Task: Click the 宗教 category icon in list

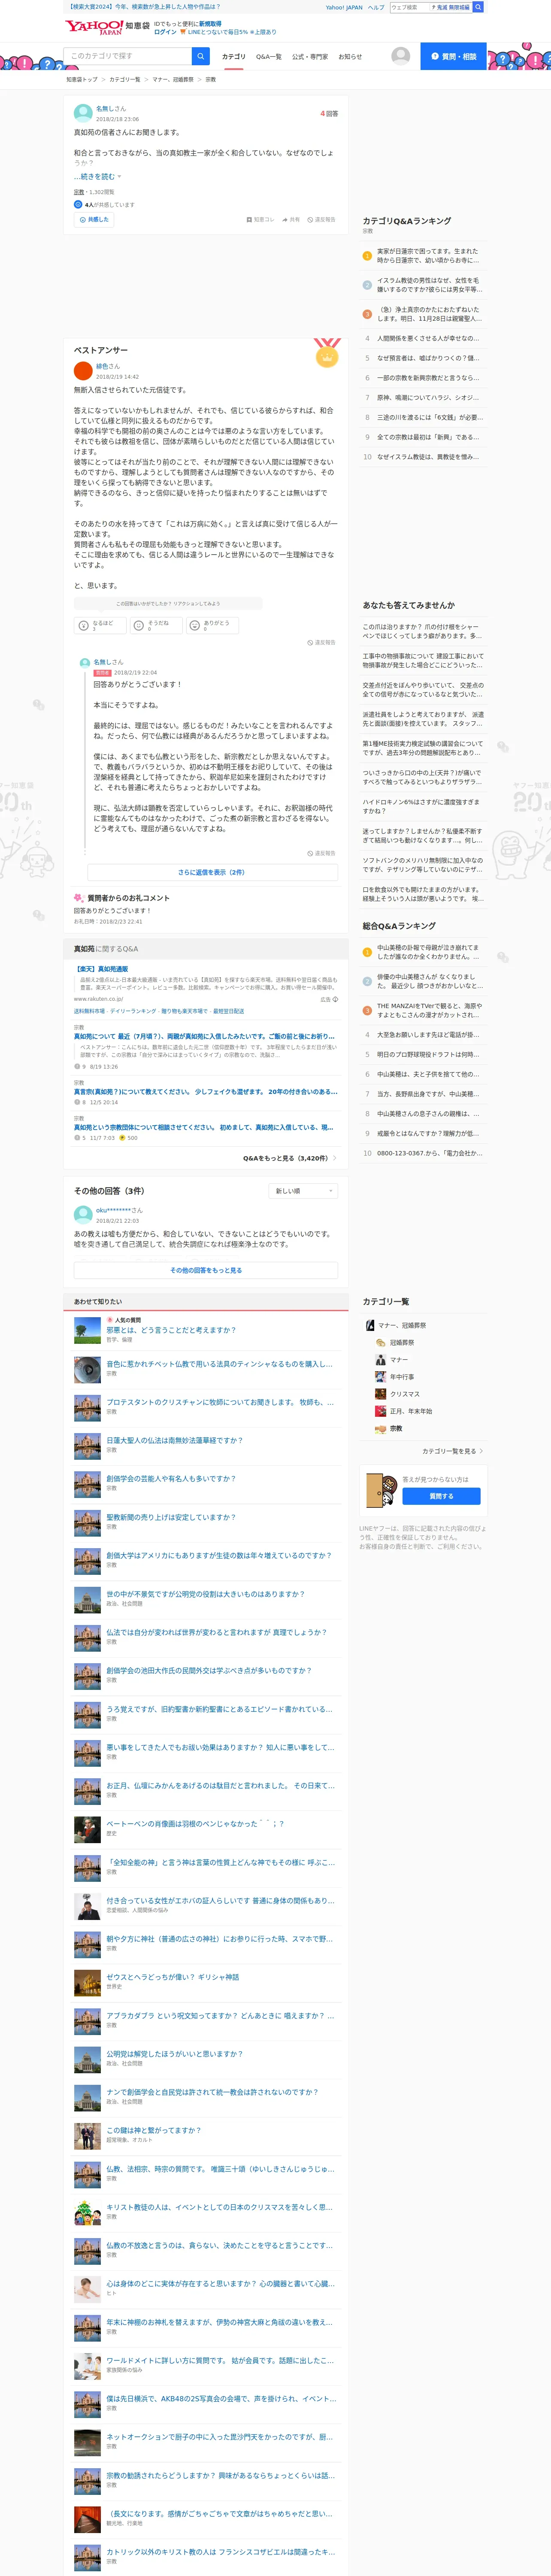Action: 380,1428
